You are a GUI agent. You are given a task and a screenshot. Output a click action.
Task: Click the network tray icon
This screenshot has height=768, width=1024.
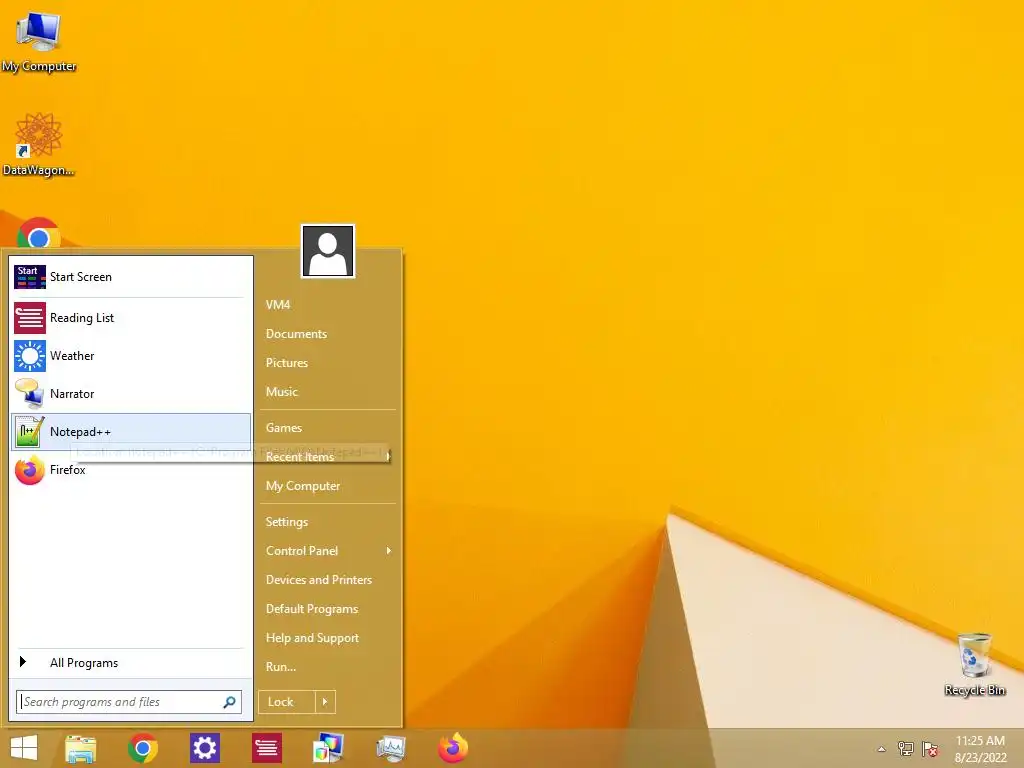coord(906,749)
